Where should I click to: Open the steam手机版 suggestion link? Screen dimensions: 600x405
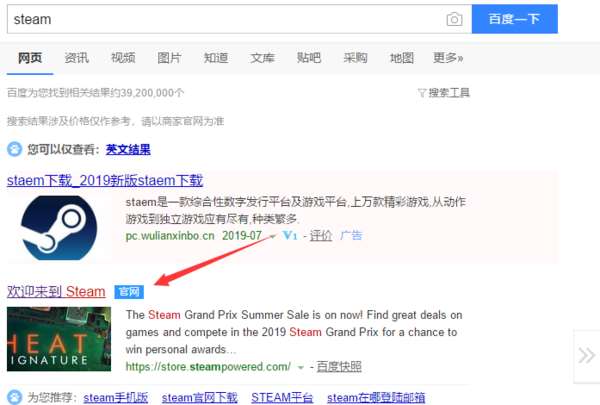pyautogui.click(x=116, y=398)
